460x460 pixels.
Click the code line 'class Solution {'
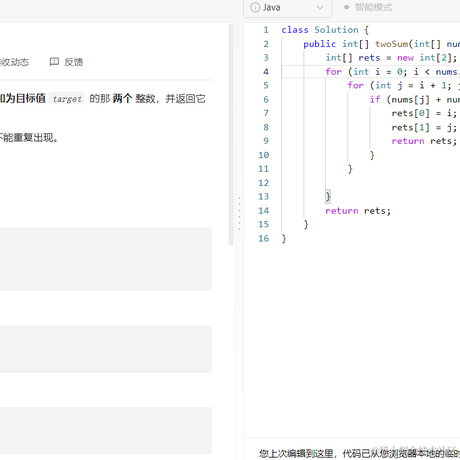(325, 30)
